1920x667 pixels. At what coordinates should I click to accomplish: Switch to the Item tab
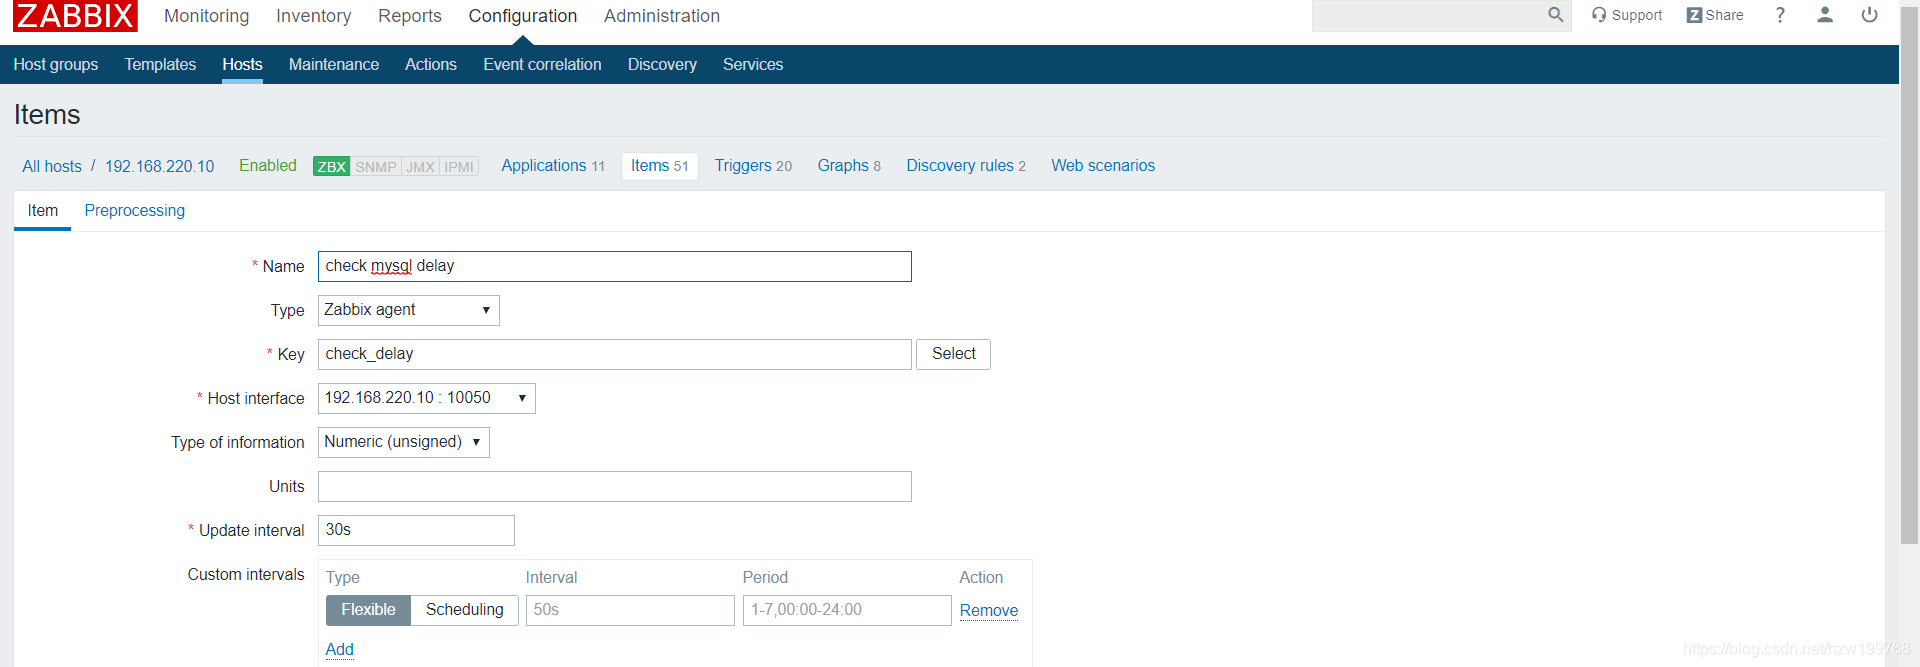(x=43, y=210)
